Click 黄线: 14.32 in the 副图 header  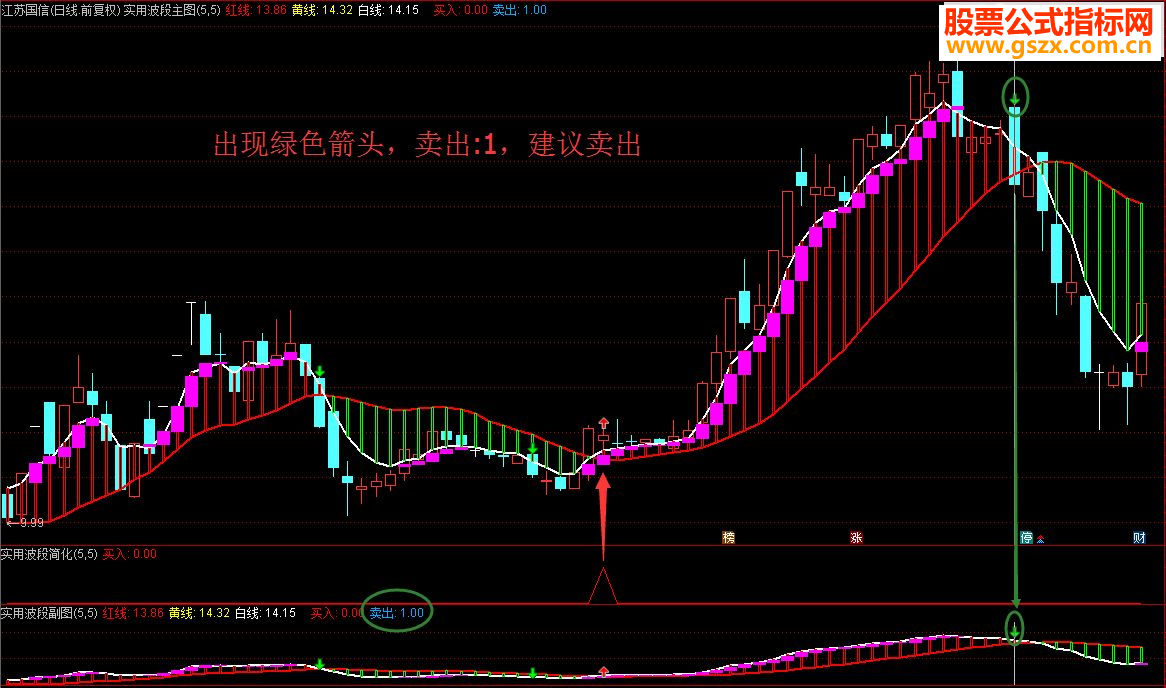click(x=199, y=613)
